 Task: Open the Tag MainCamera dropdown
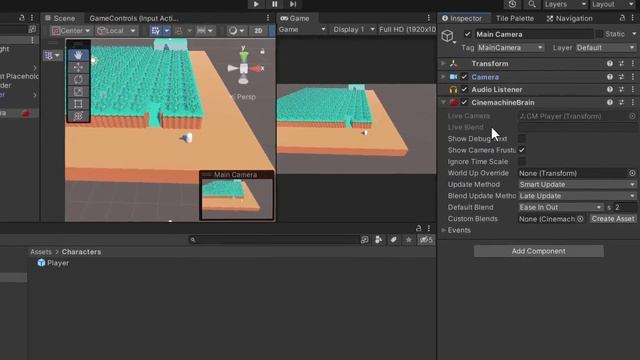pos(511,48)
